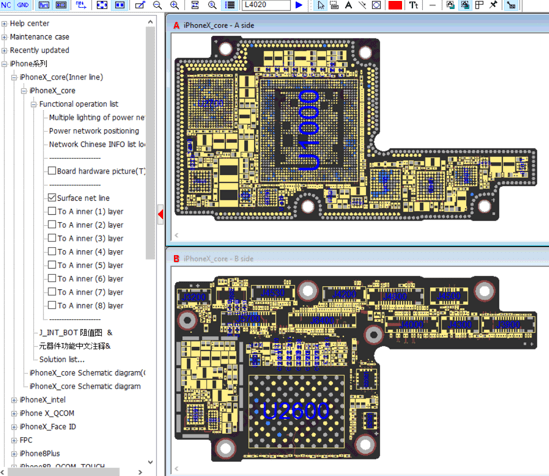Screen dimensions: 549x476
Task: Collapse the Functional operation list node
Action: [34, 104]
